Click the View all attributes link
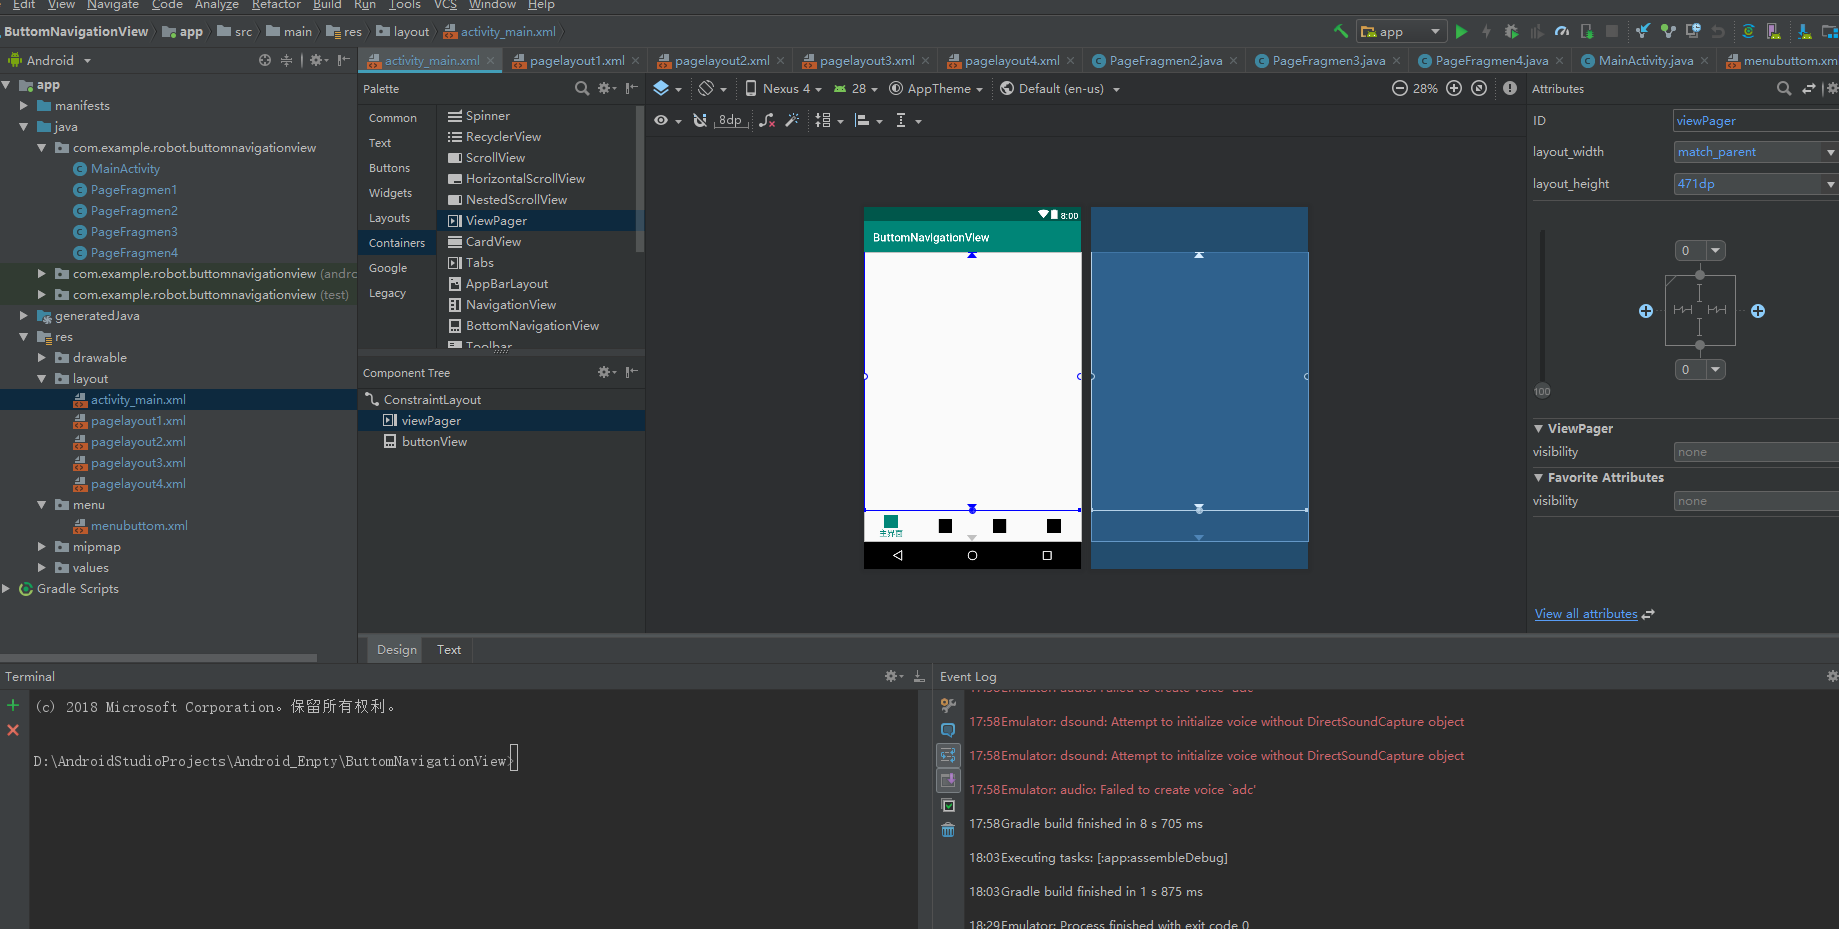This screenshot has height=929, width=1839. [x=1586, y=614]
